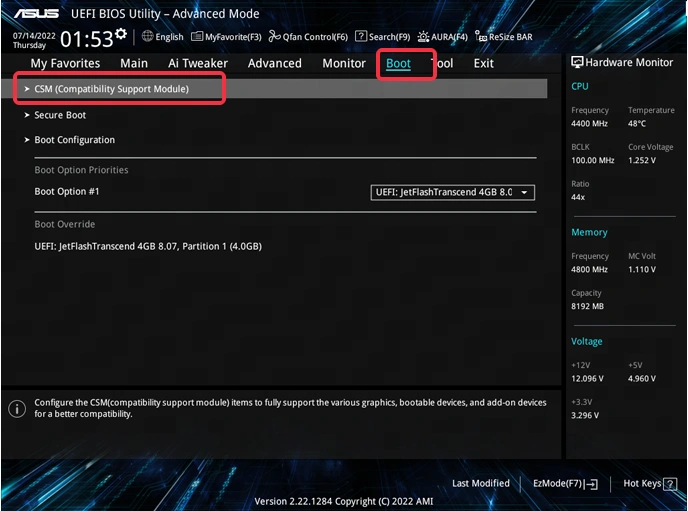Click the UEFI BIOS Utility title
688x511 pixels.
pyautogui.click(x=165, y=14)
